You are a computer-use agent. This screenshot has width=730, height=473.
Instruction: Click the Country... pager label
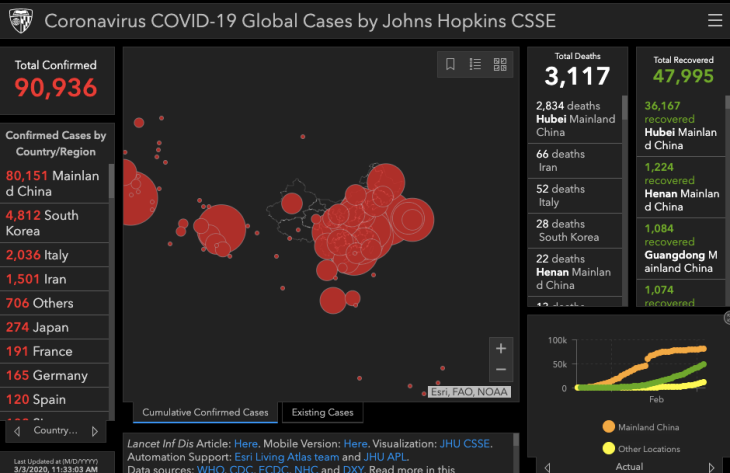pyautogui.click(x=55, y=430)
